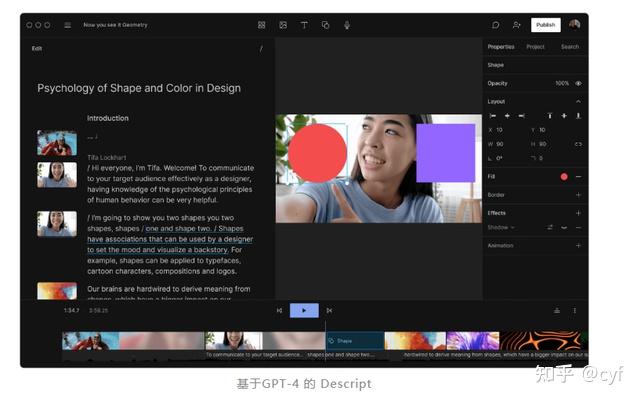The width and height of the screenshot is (640, 402).
Task: Skip to next scene in transport
Action: coord(329,311)
